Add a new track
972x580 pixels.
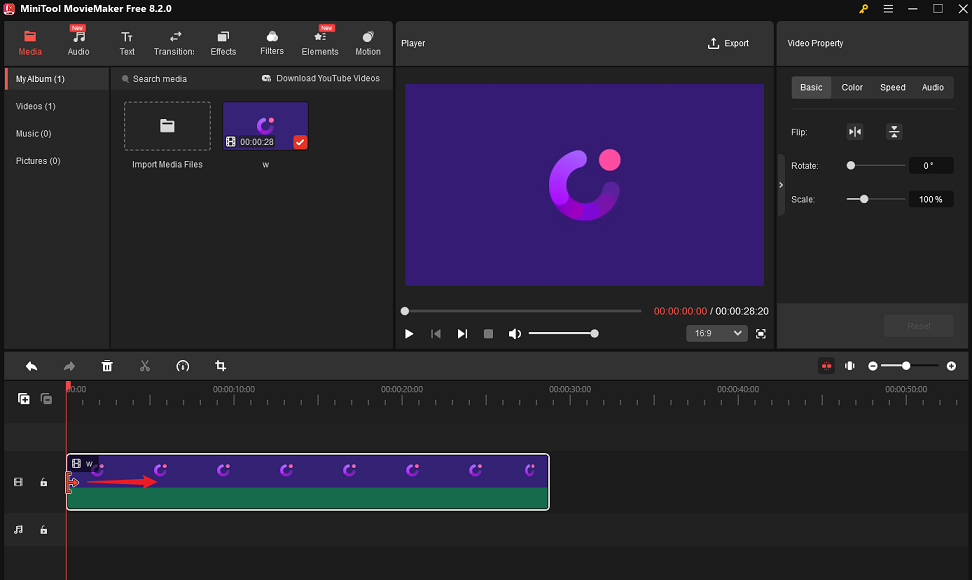[x=24, y=398]
